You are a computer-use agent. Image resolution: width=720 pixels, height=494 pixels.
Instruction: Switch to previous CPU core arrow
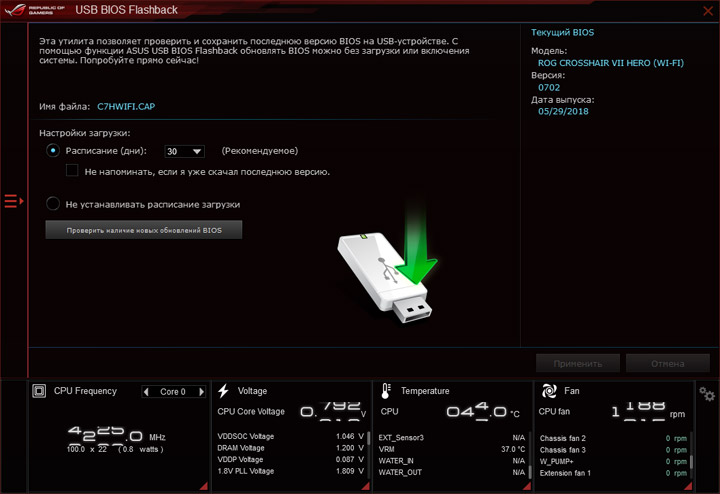(x=146, y=392)
